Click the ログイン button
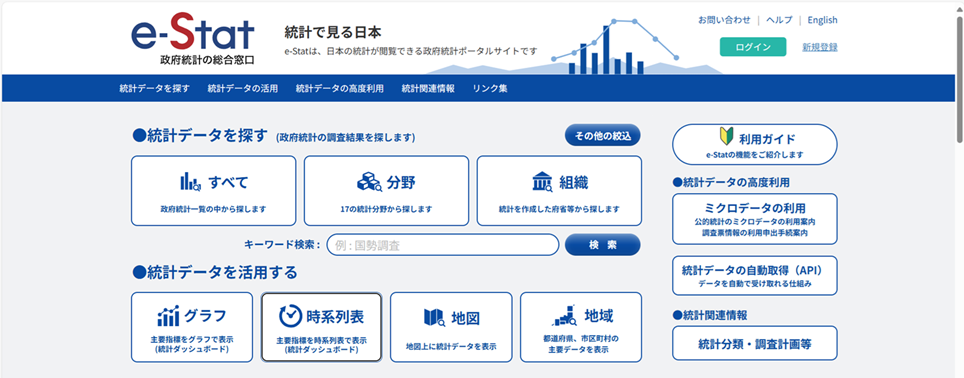Image resolution: width=964 pixels, height=378 pixels. [753, 47]
